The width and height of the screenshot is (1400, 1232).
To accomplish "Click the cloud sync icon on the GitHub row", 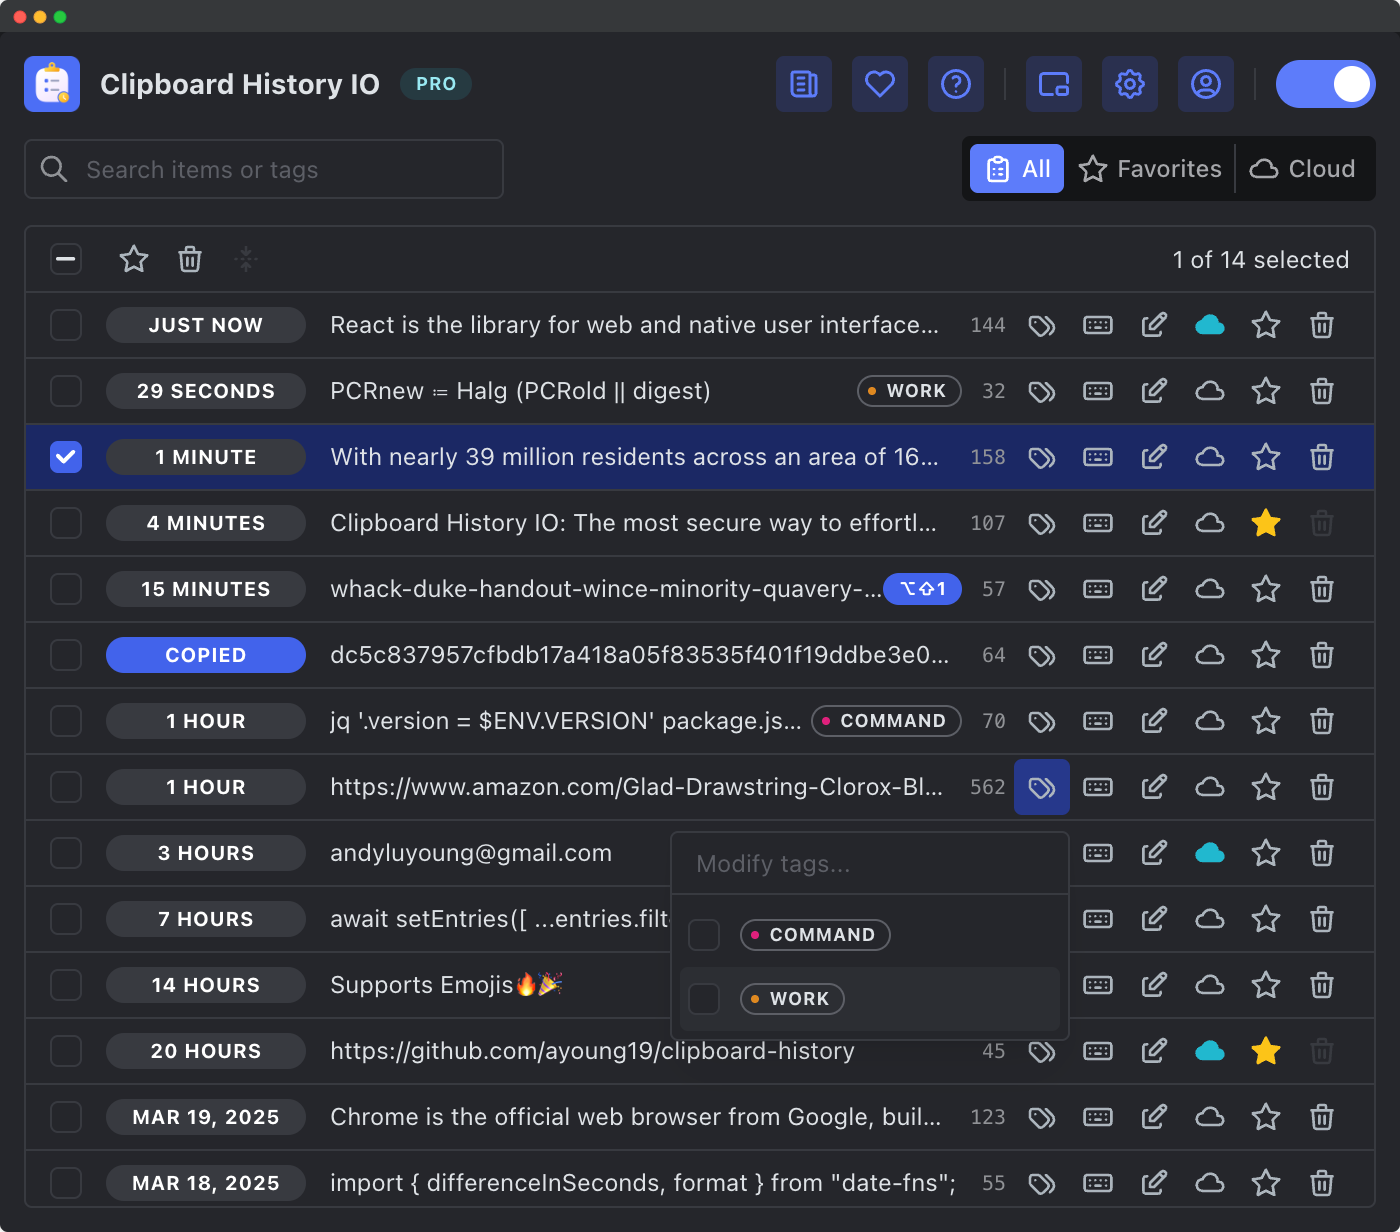I will coord(1210,1051).
